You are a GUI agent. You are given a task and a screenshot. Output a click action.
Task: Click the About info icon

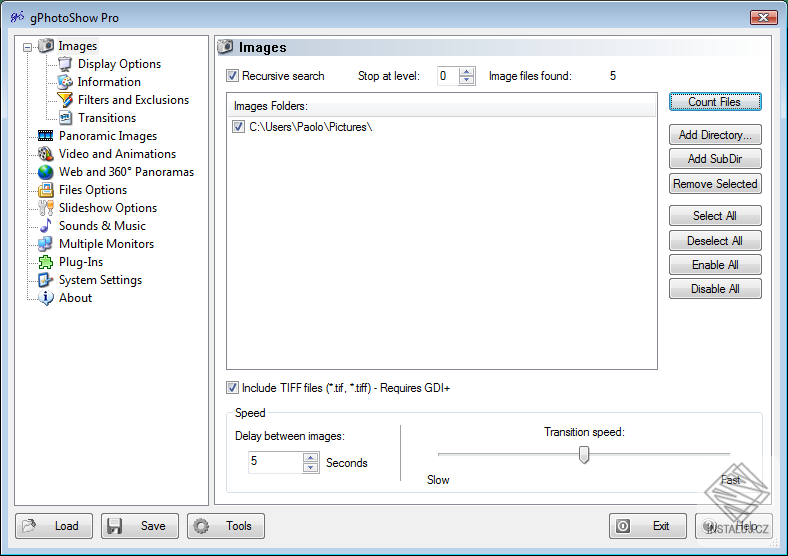tap(46, 298)
